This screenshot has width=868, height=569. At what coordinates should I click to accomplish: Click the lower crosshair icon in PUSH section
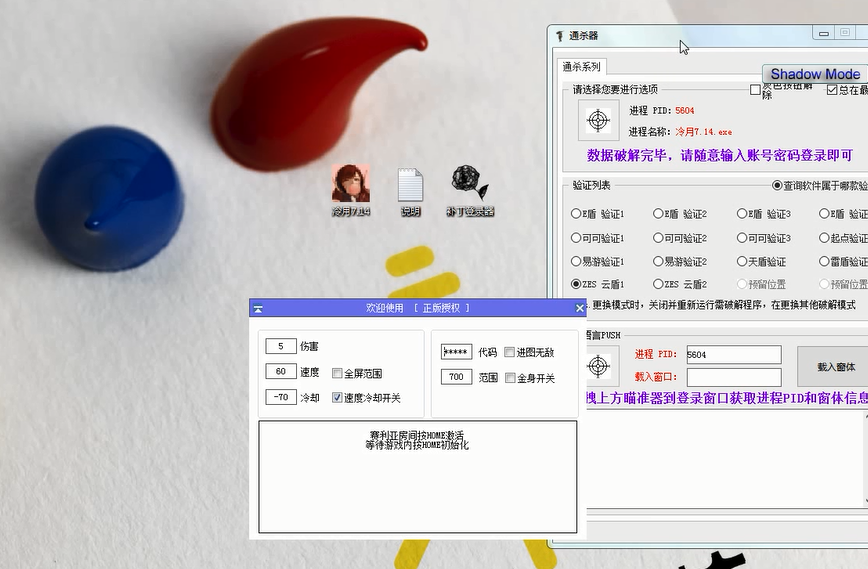click(598, 366)
